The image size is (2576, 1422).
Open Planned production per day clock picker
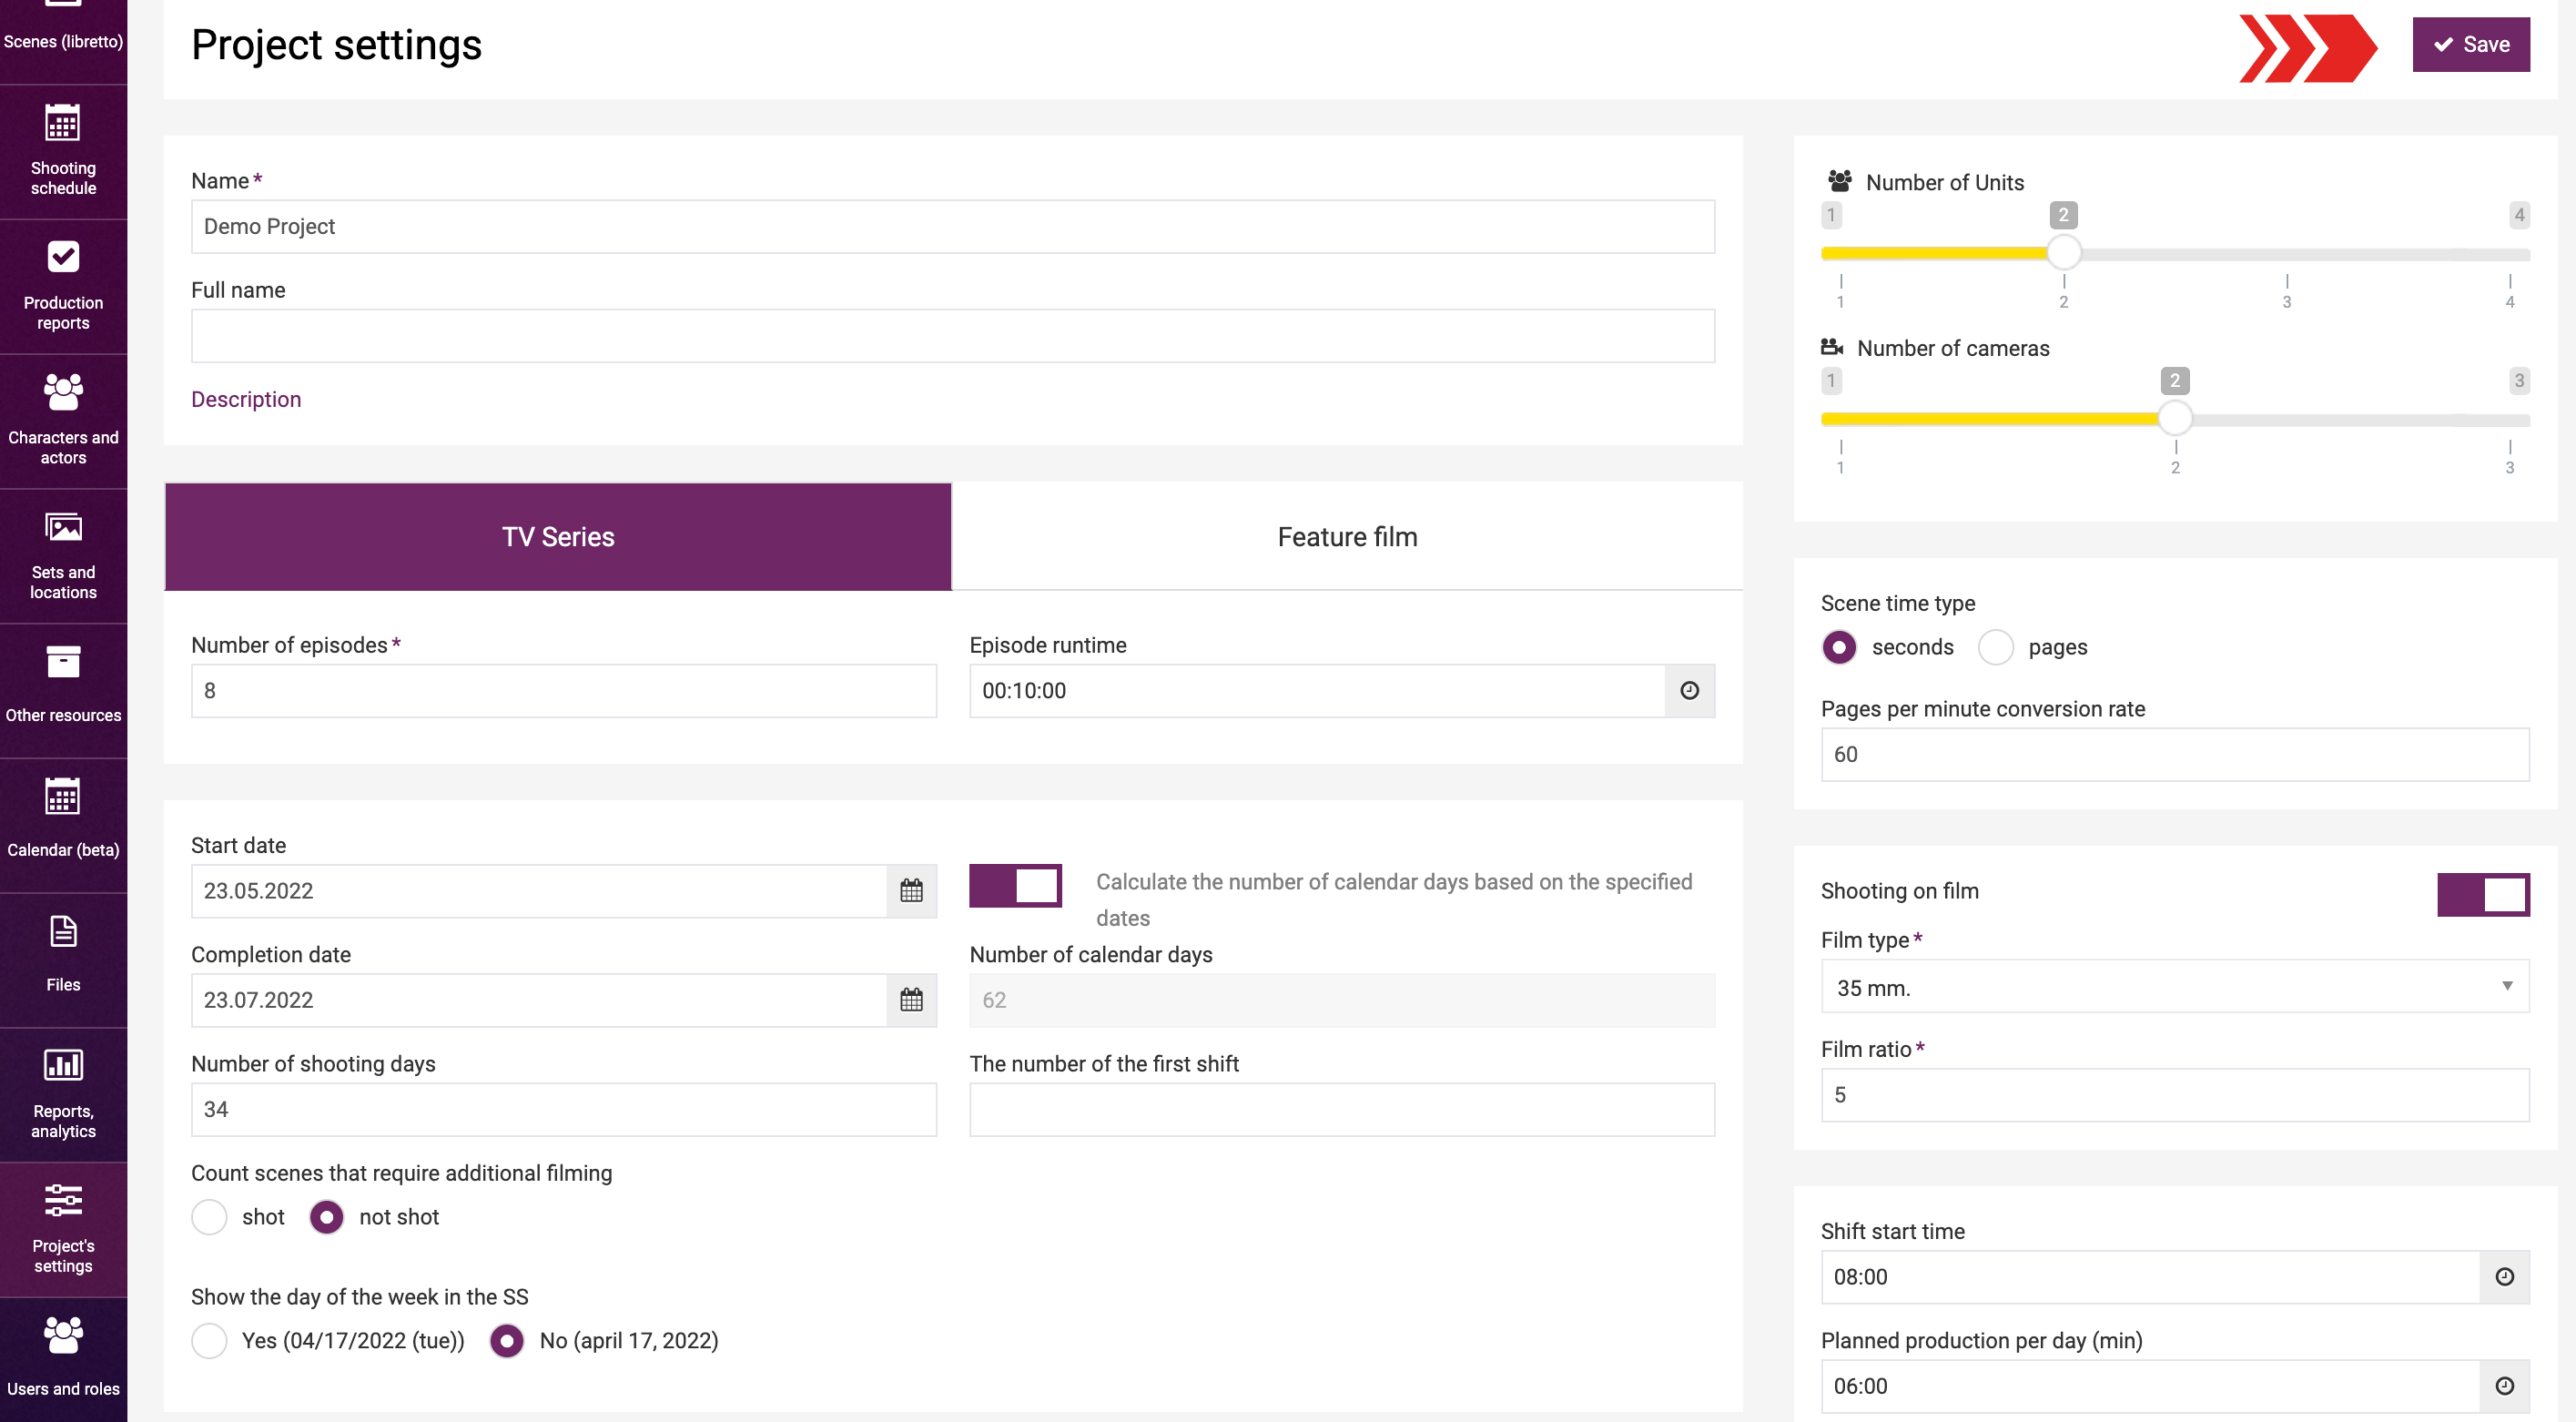2505,1386
